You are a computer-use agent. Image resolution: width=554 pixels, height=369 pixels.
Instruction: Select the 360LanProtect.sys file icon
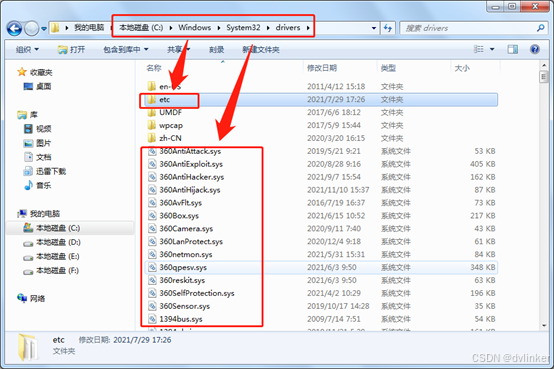(x=152, y=241)
